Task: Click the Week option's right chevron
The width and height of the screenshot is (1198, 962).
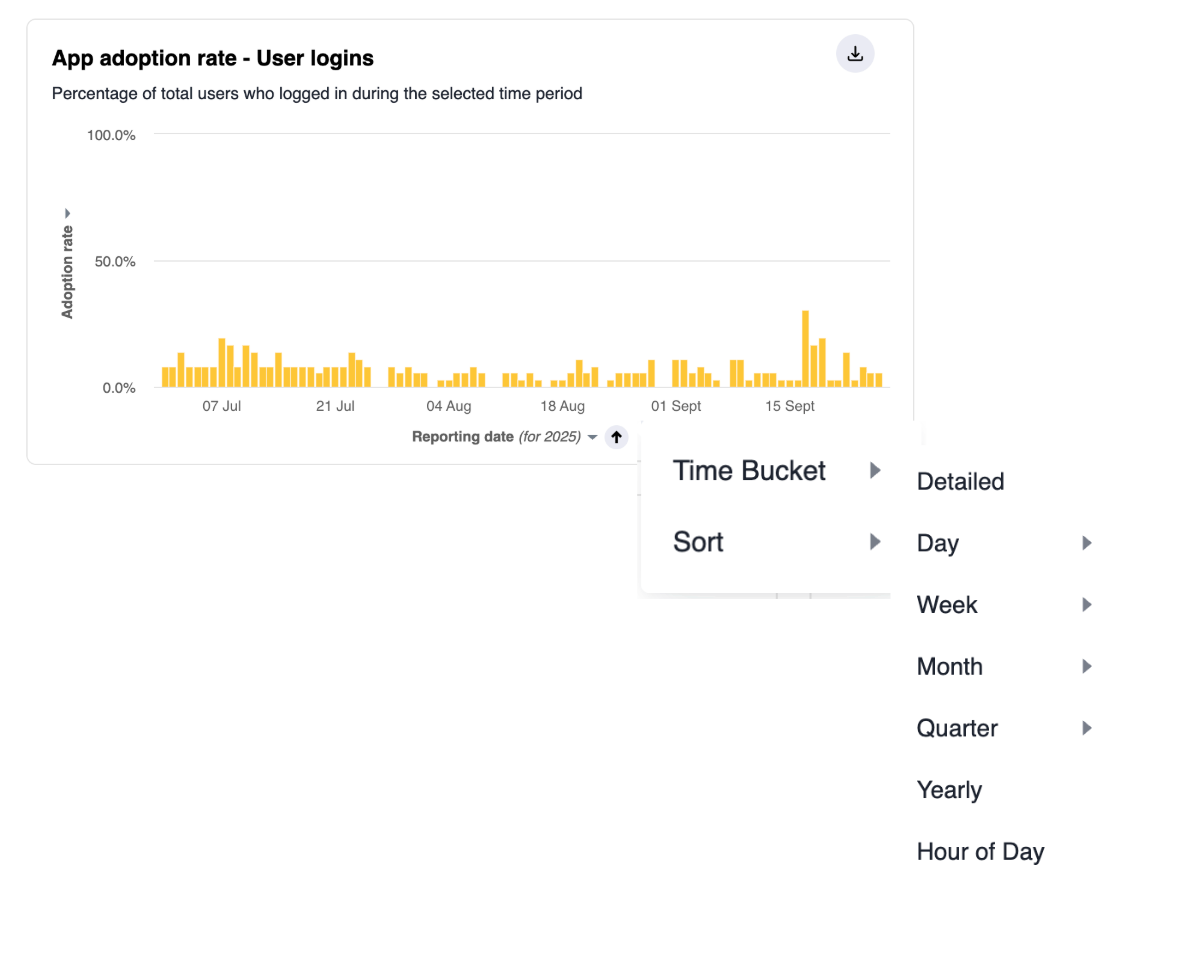Action: pyautogui.click(x=1086, y=604)
